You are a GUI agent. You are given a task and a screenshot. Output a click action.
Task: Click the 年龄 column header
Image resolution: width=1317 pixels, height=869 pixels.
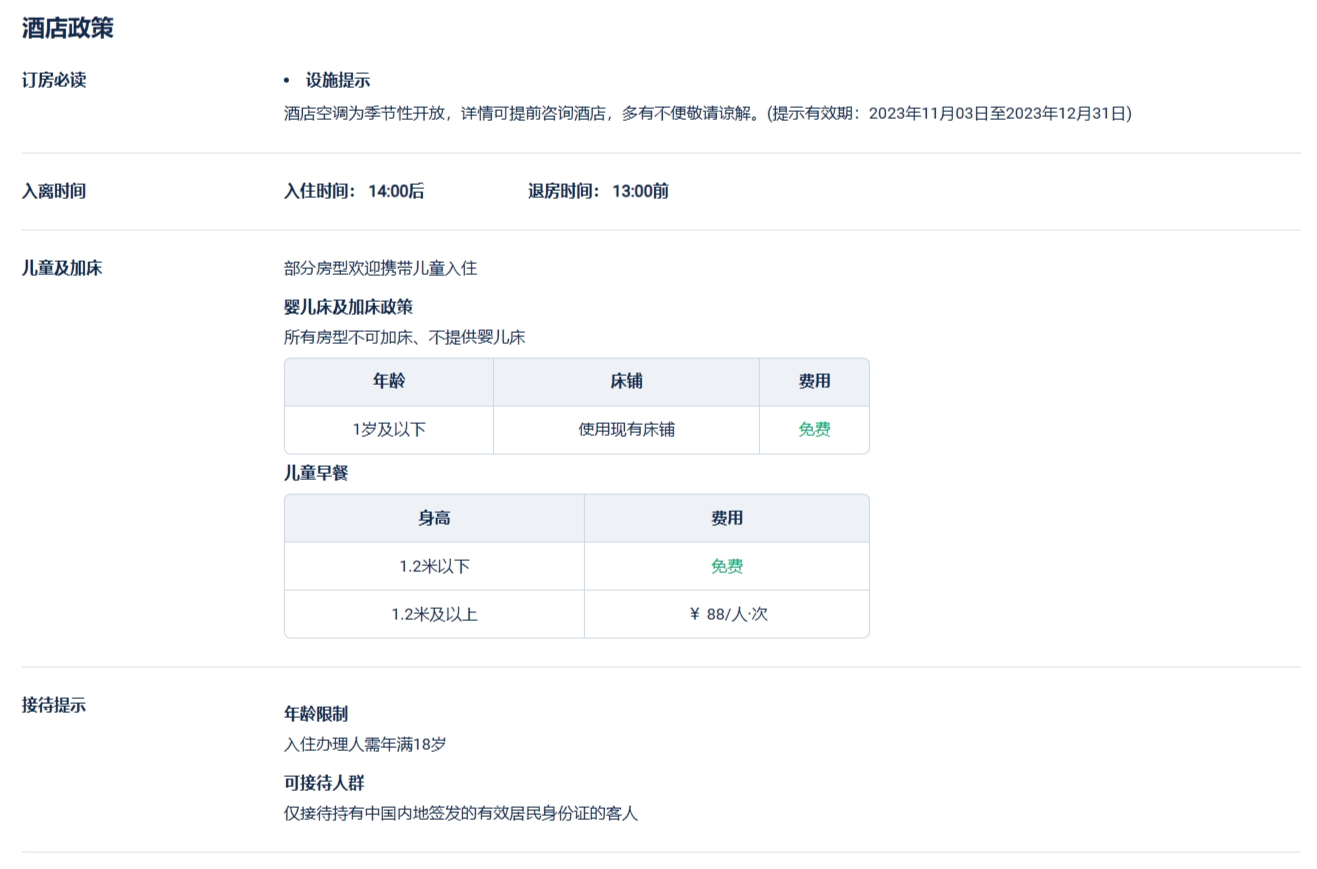389,382
